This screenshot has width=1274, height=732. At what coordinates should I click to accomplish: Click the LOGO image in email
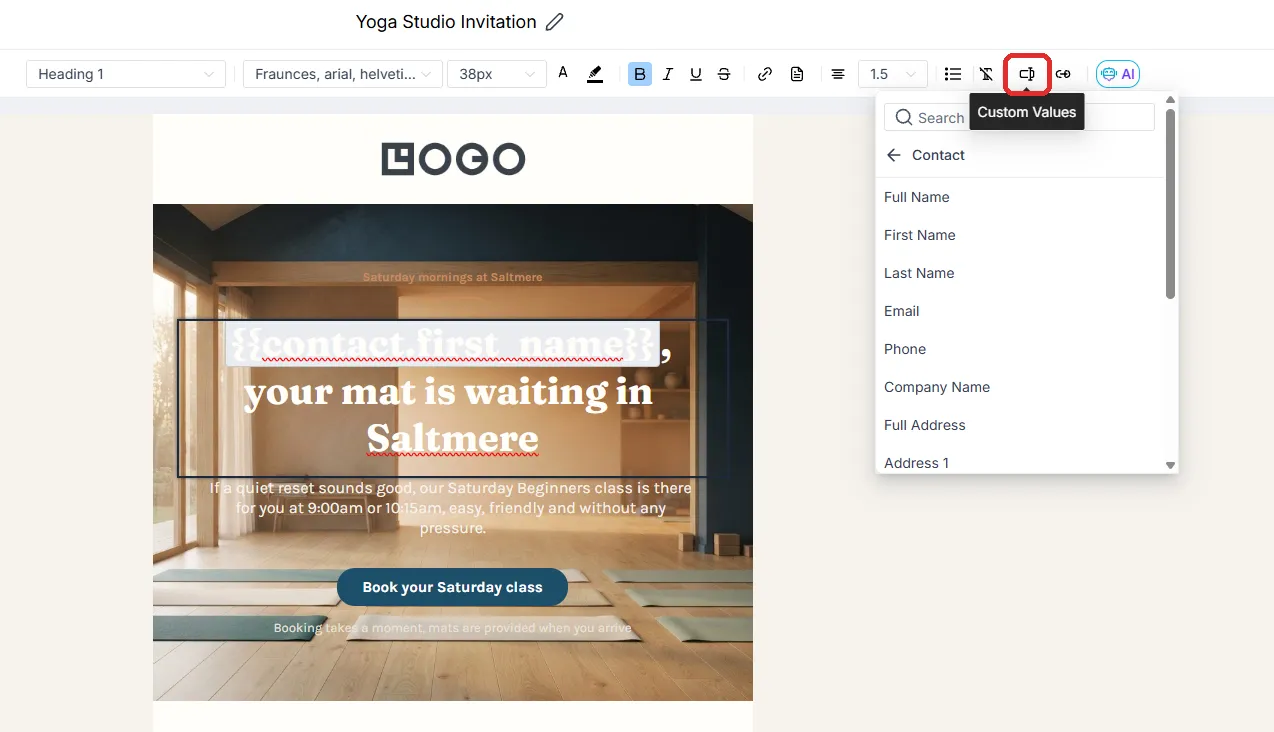[453, 159]
